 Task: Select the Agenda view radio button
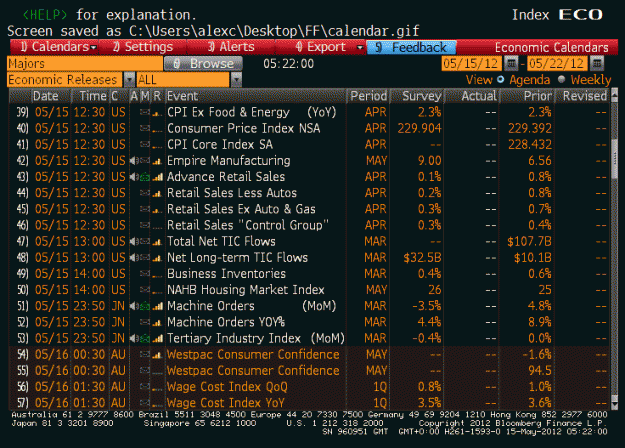tap(501, 79)
